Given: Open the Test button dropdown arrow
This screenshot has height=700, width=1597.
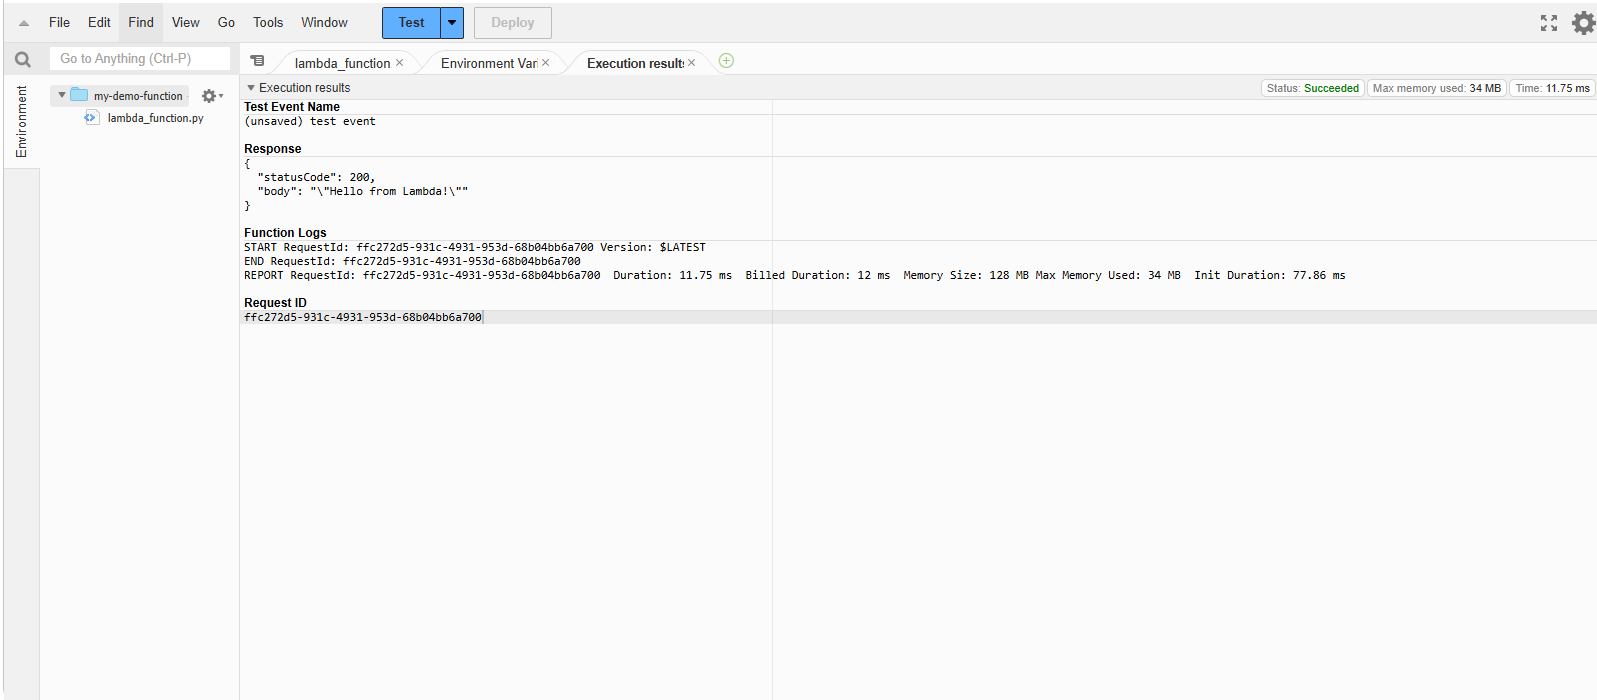Looking at the screenshot, I should click(452, 22).
